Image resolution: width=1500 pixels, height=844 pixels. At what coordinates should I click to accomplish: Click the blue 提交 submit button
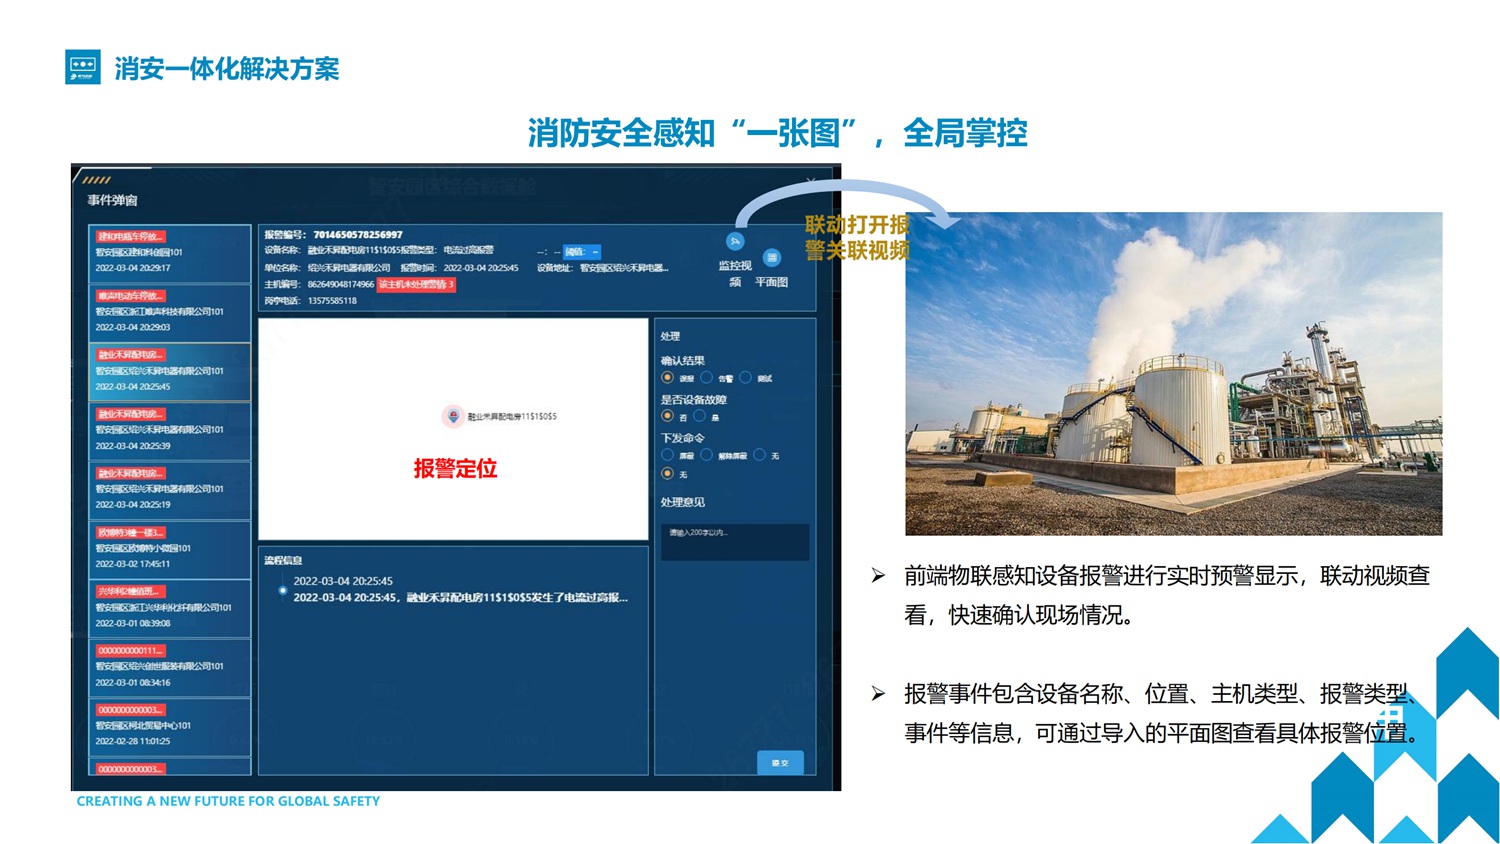pyautogui.click(x=780, y=762)
